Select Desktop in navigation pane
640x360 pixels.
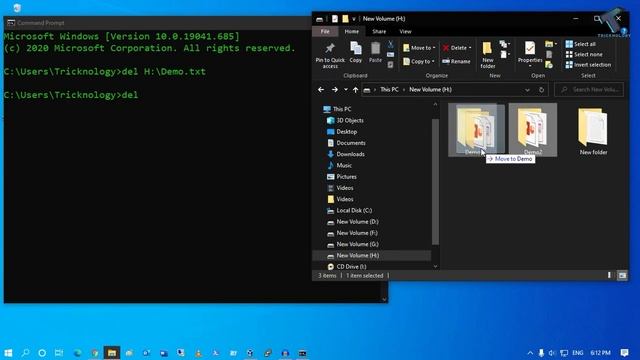tap(342, 131)
